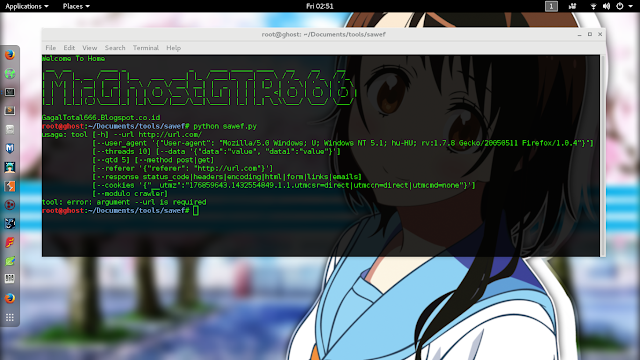Open the Terminal icon in the dock

pyautogui.click(x=10, y=92)
